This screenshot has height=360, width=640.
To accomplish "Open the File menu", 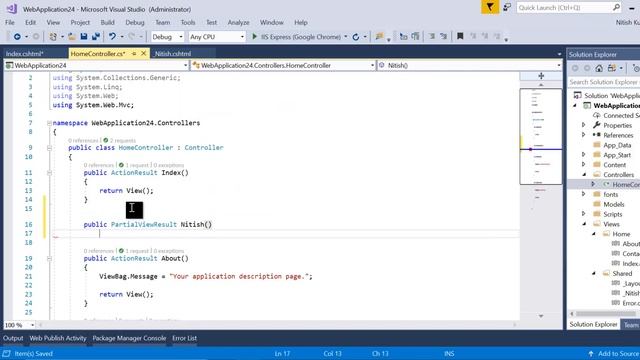I will pos(10,22).
